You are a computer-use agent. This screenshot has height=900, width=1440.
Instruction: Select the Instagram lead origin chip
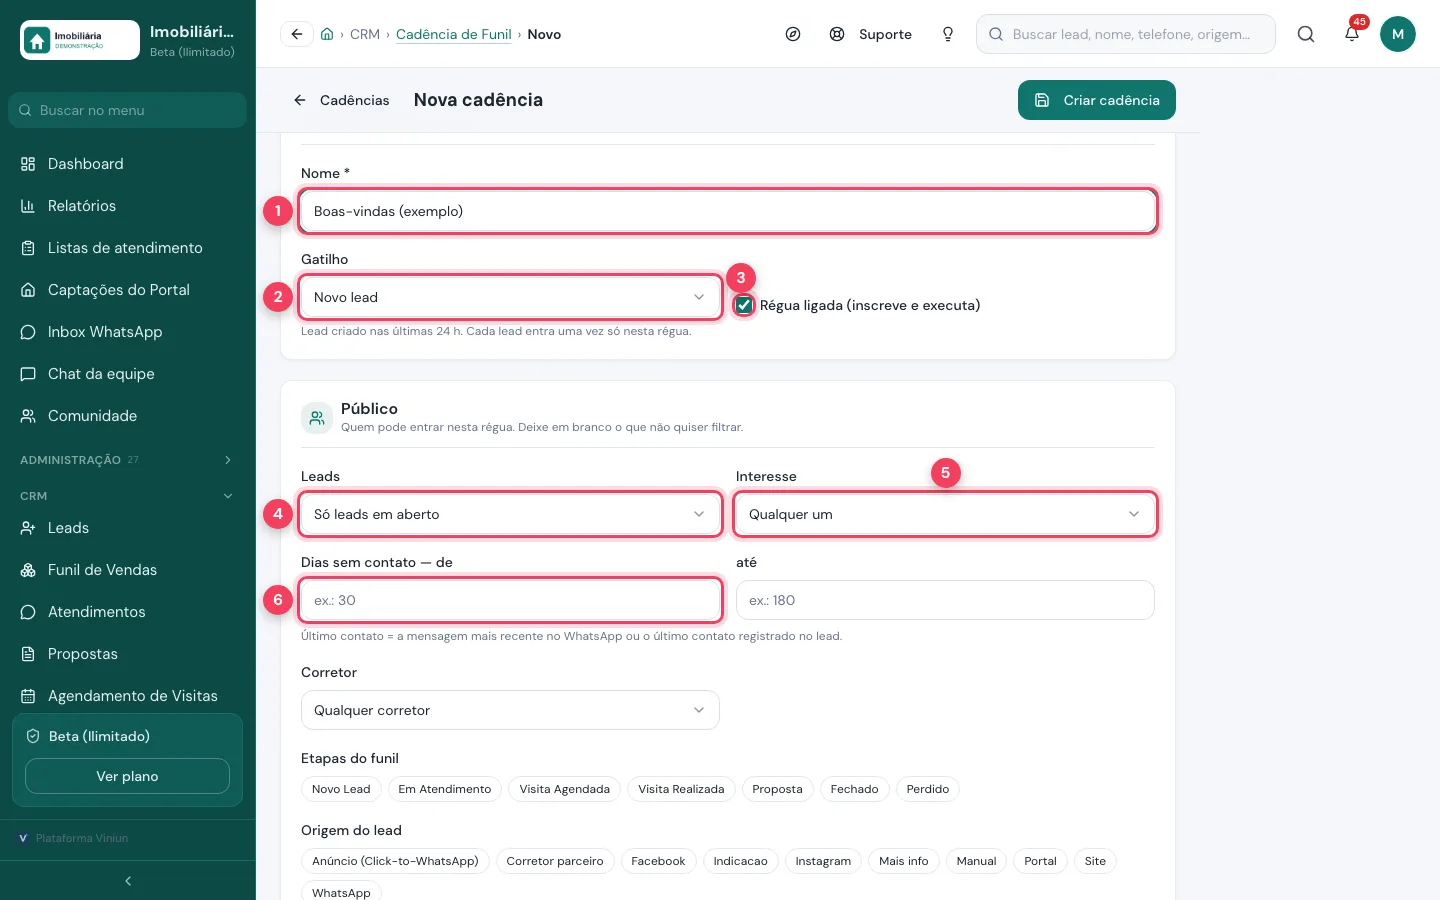(823, 861)
